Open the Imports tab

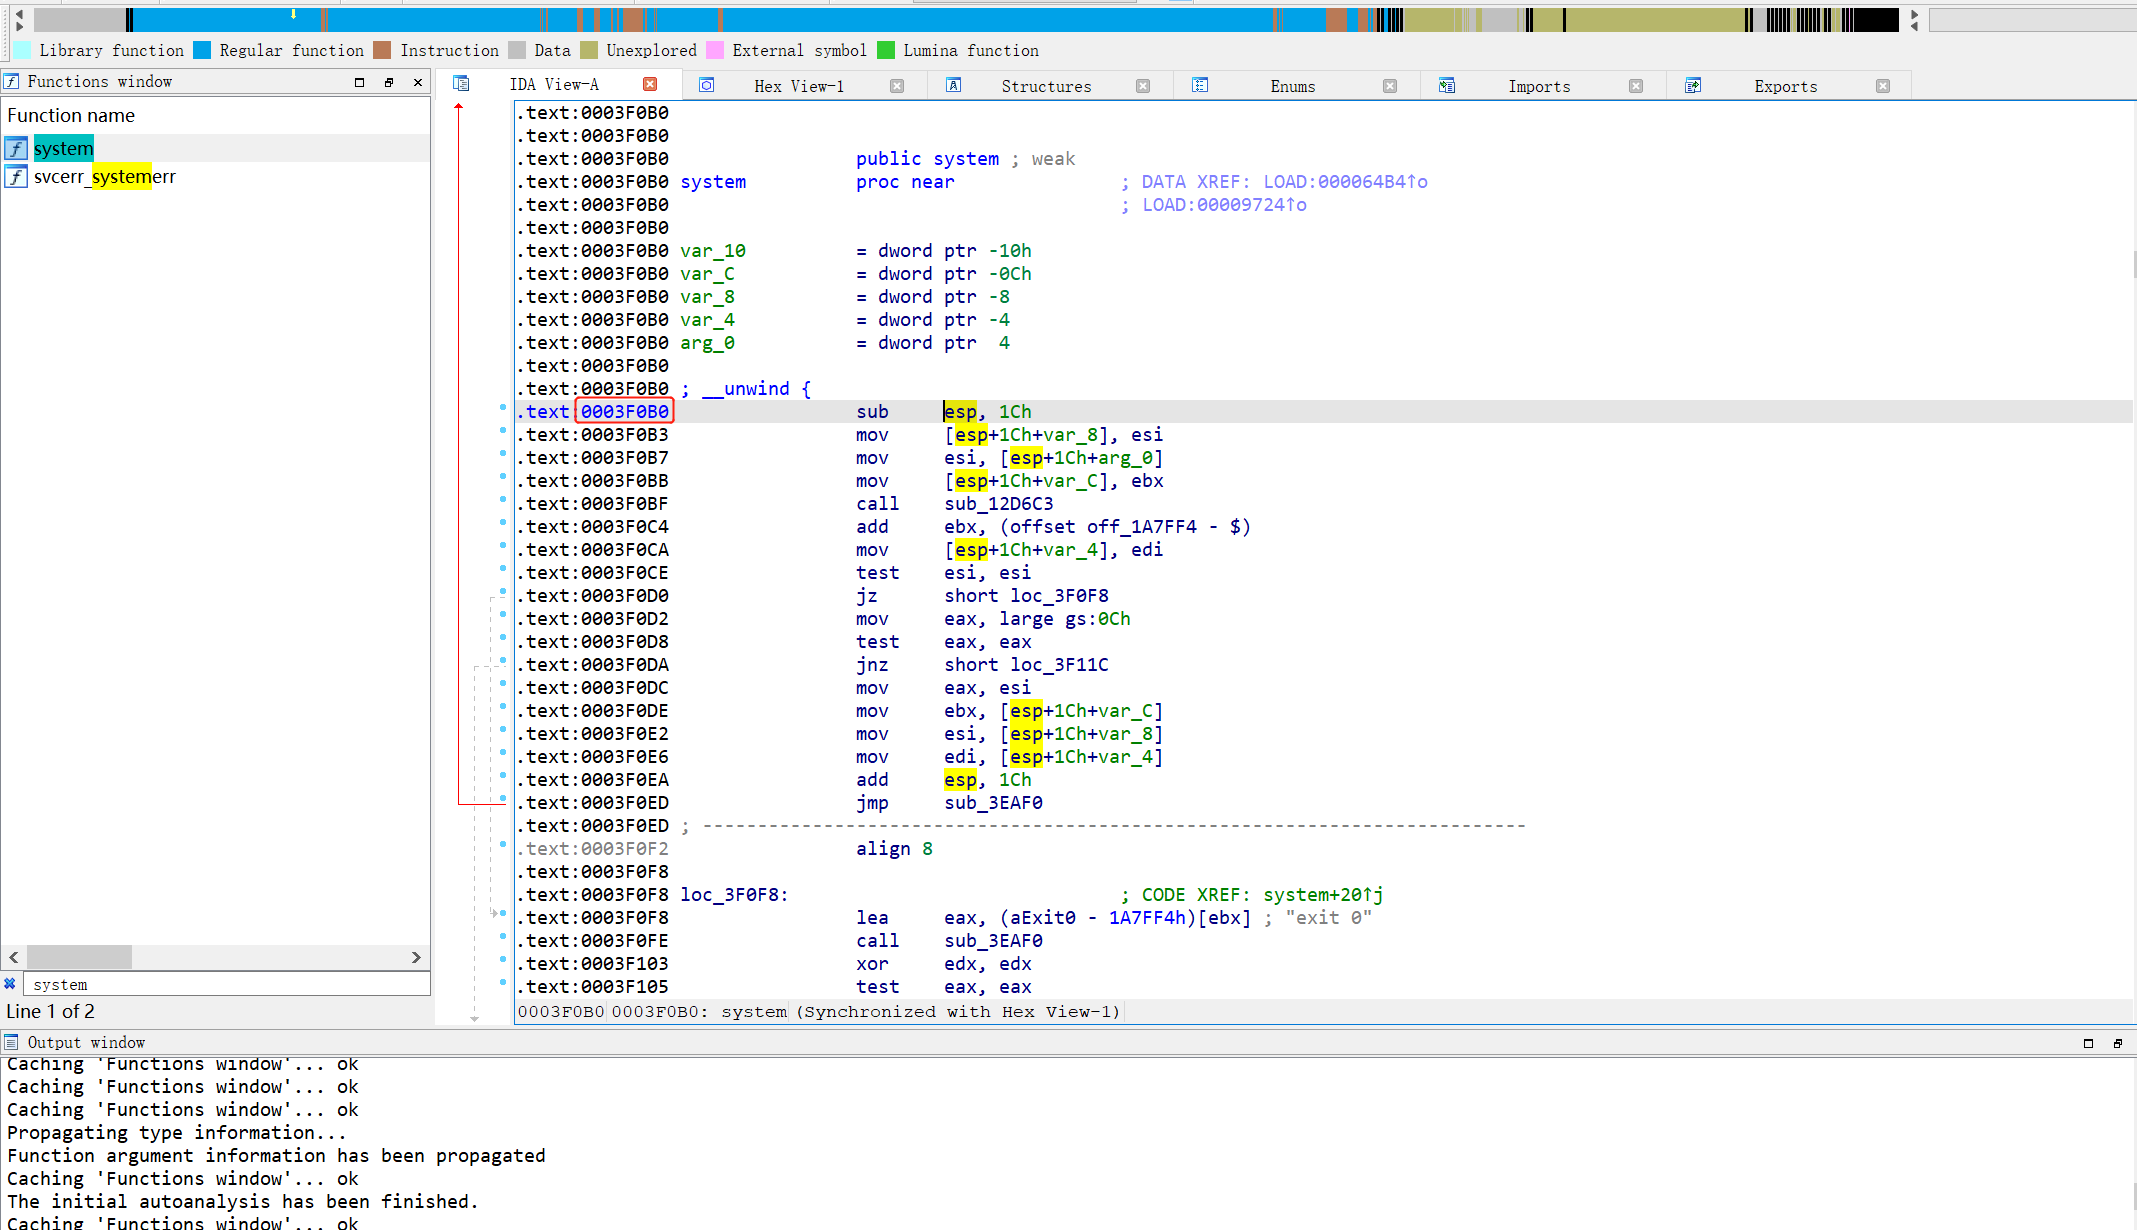coord(1539,86)
